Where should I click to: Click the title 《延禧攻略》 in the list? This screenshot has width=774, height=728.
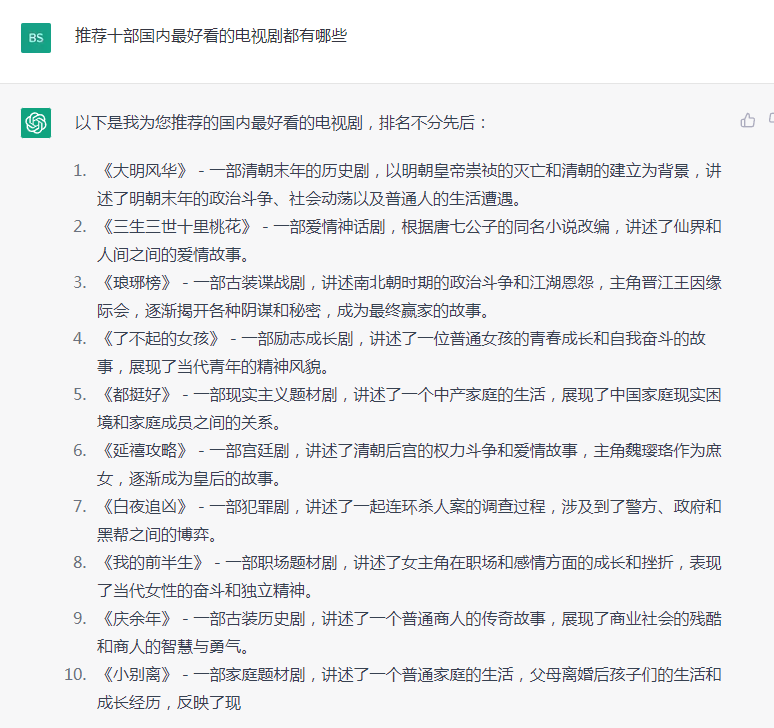click(x=144, y=451)
